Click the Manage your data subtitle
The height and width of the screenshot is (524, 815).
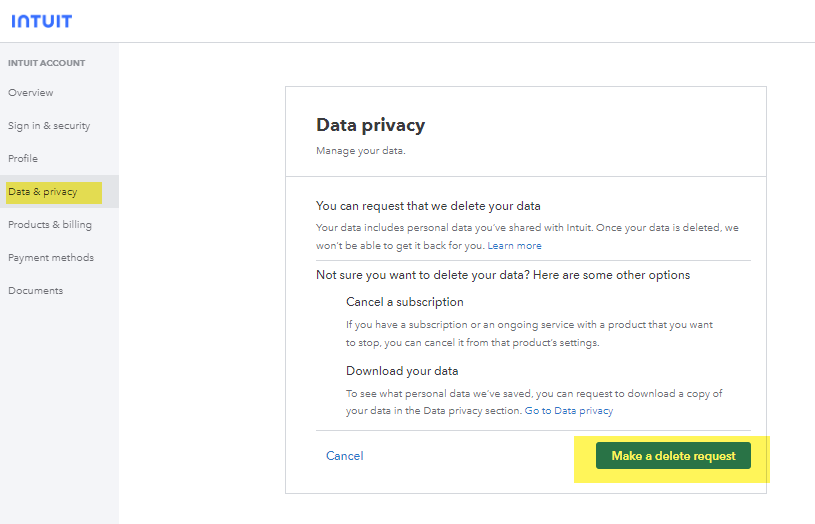(361, 151)
